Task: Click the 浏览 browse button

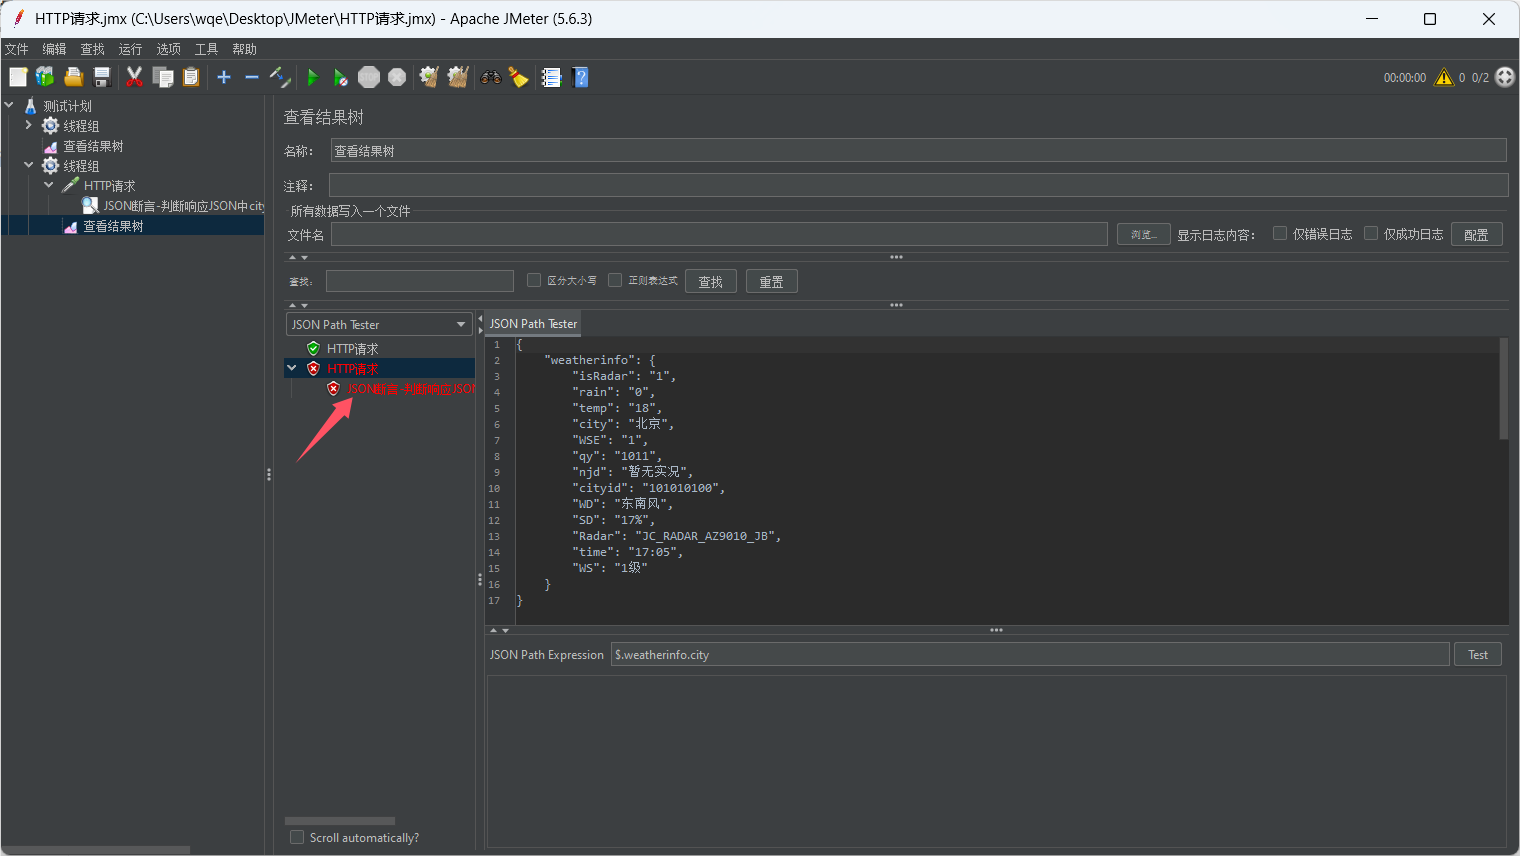Action: (1143, 234)
